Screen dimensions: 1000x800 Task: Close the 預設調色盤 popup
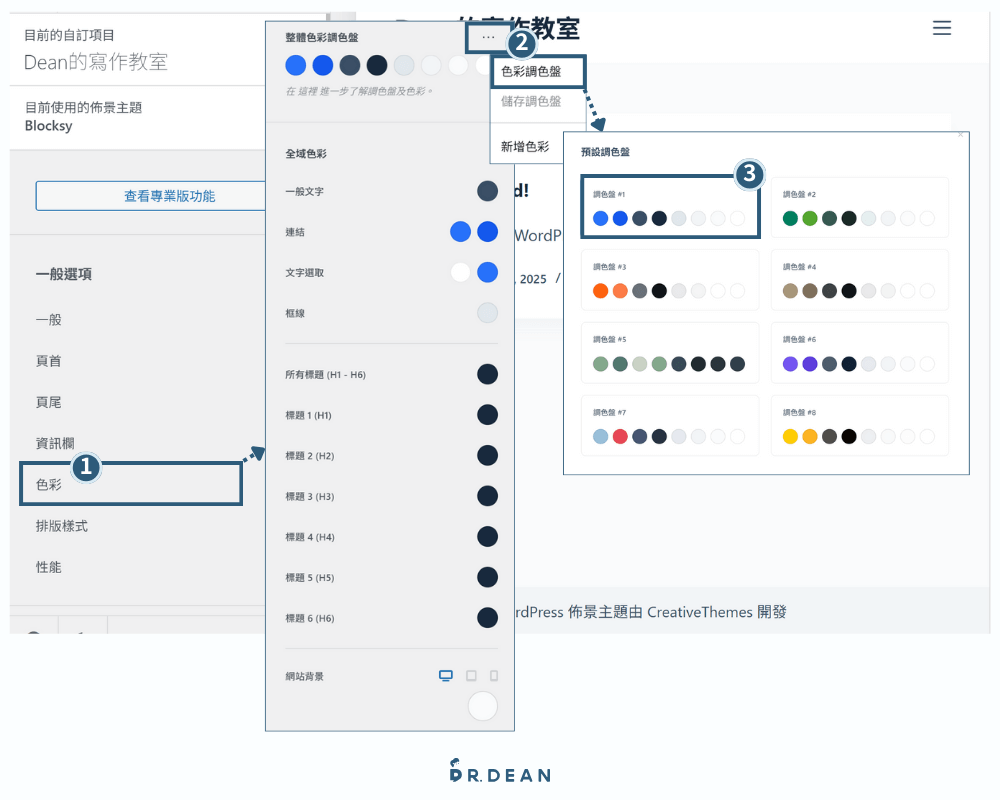click(x=960, y=134)
